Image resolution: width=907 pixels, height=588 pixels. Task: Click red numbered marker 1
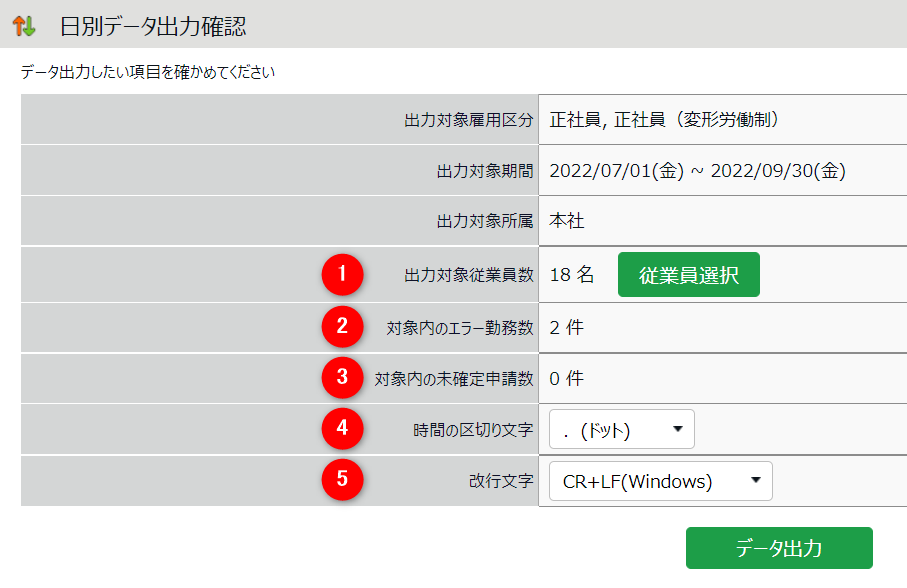(342, 275)
